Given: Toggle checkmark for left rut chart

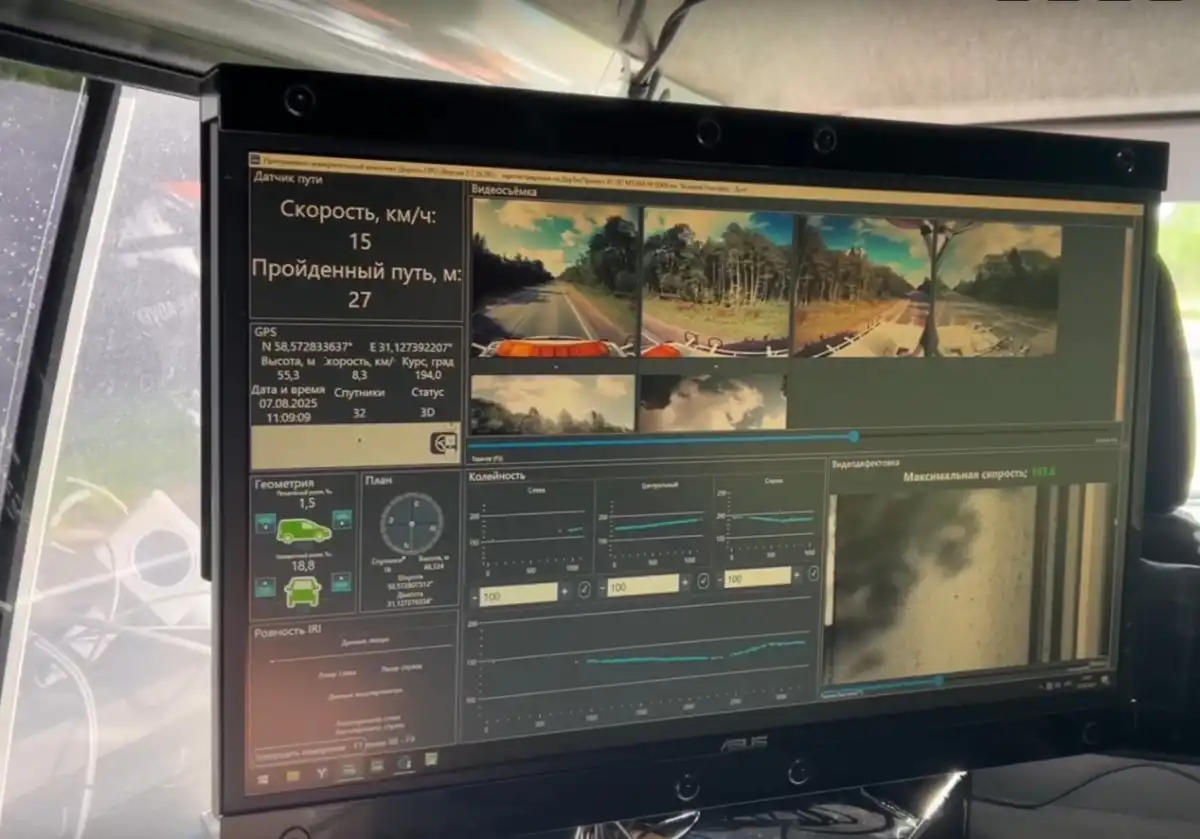Looking at the screenshot, I should point(584,590).
